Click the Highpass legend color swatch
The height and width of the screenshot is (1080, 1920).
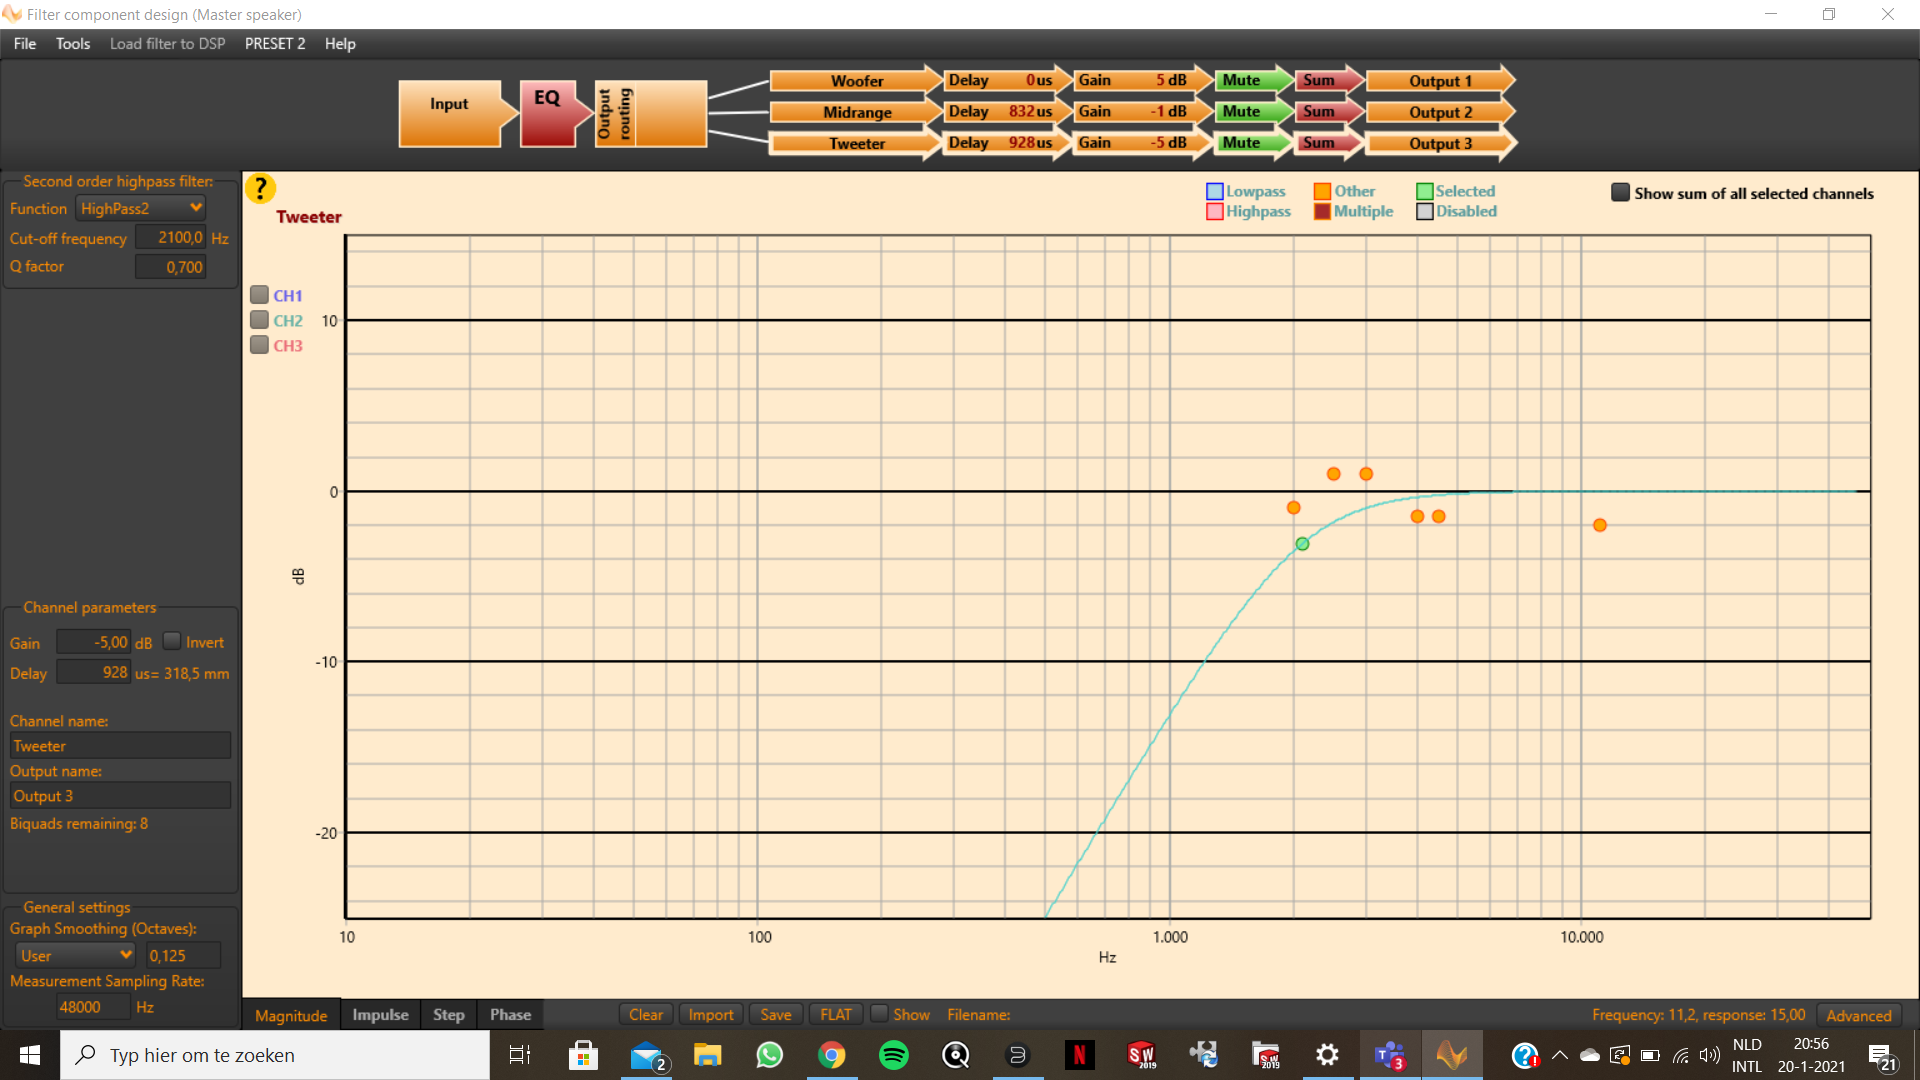point(1215,211)
